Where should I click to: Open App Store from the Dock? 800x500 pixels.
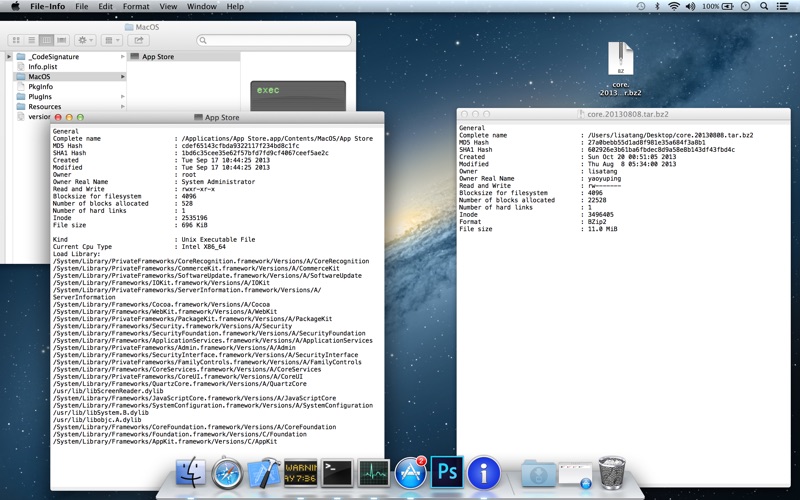pyautogui.click(x=411, y=472)
